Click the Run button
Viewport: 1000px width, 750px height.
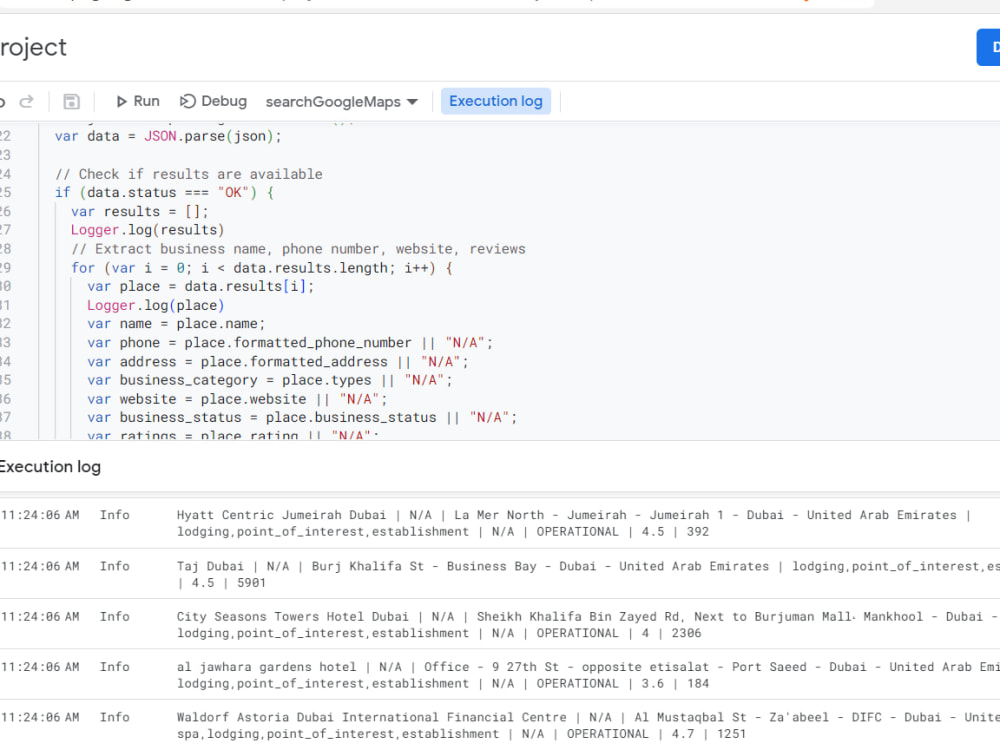pyautogui.click(x=138, y=101)
